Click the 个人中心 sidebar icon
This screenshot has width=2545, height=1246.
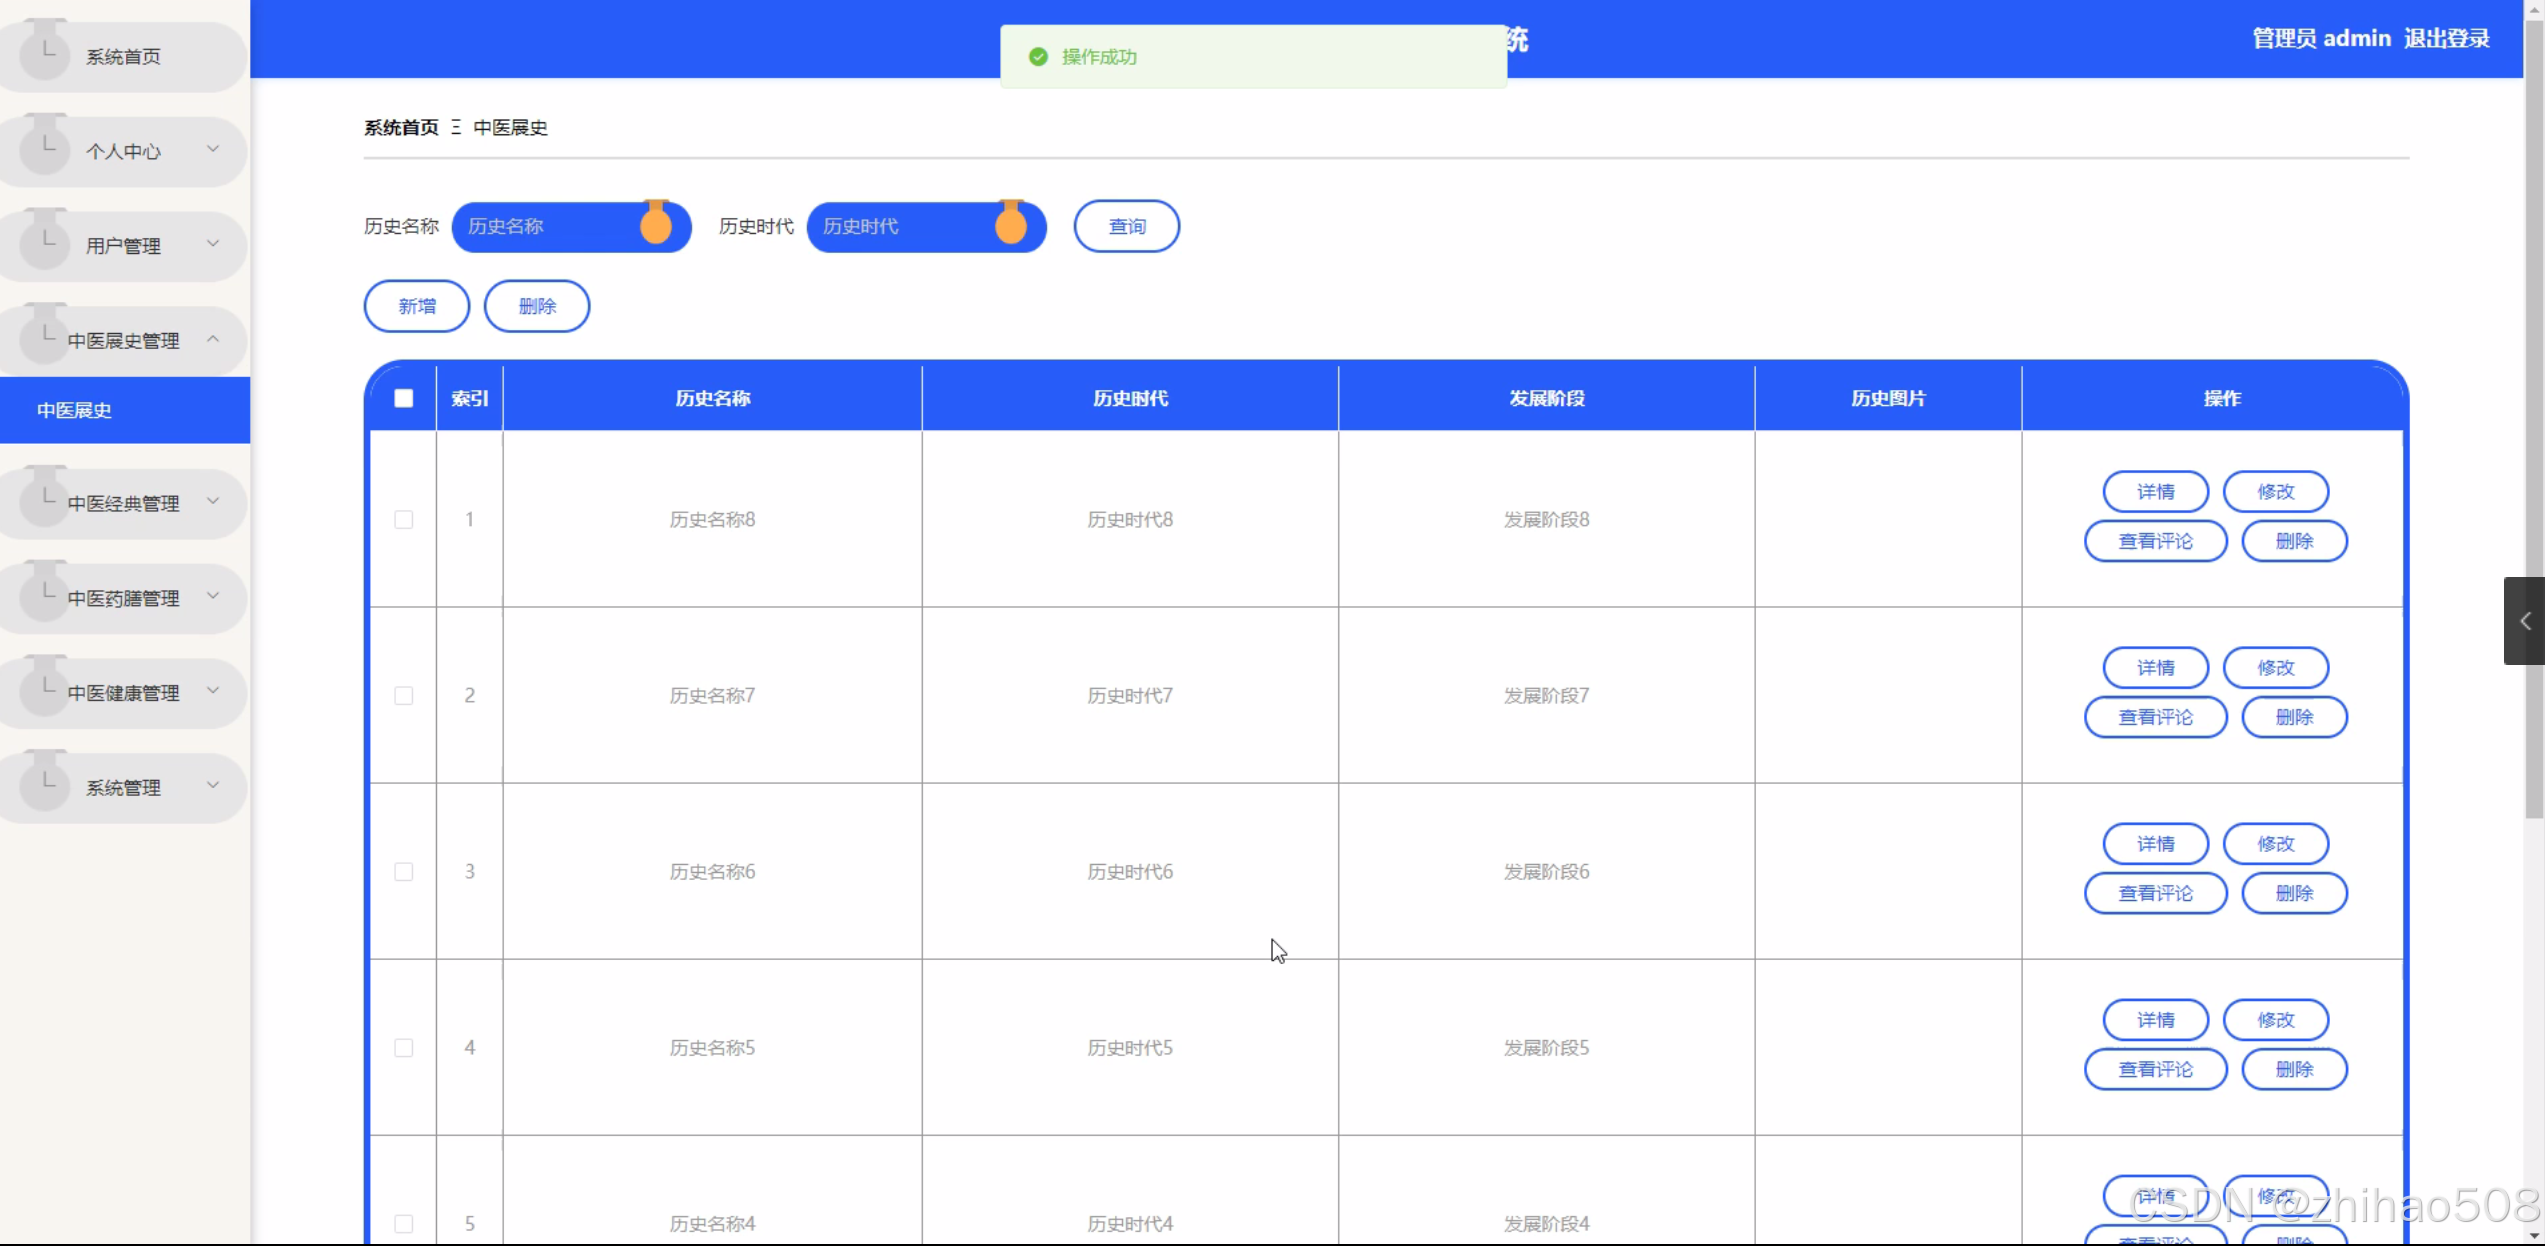(x=45, y=148)
